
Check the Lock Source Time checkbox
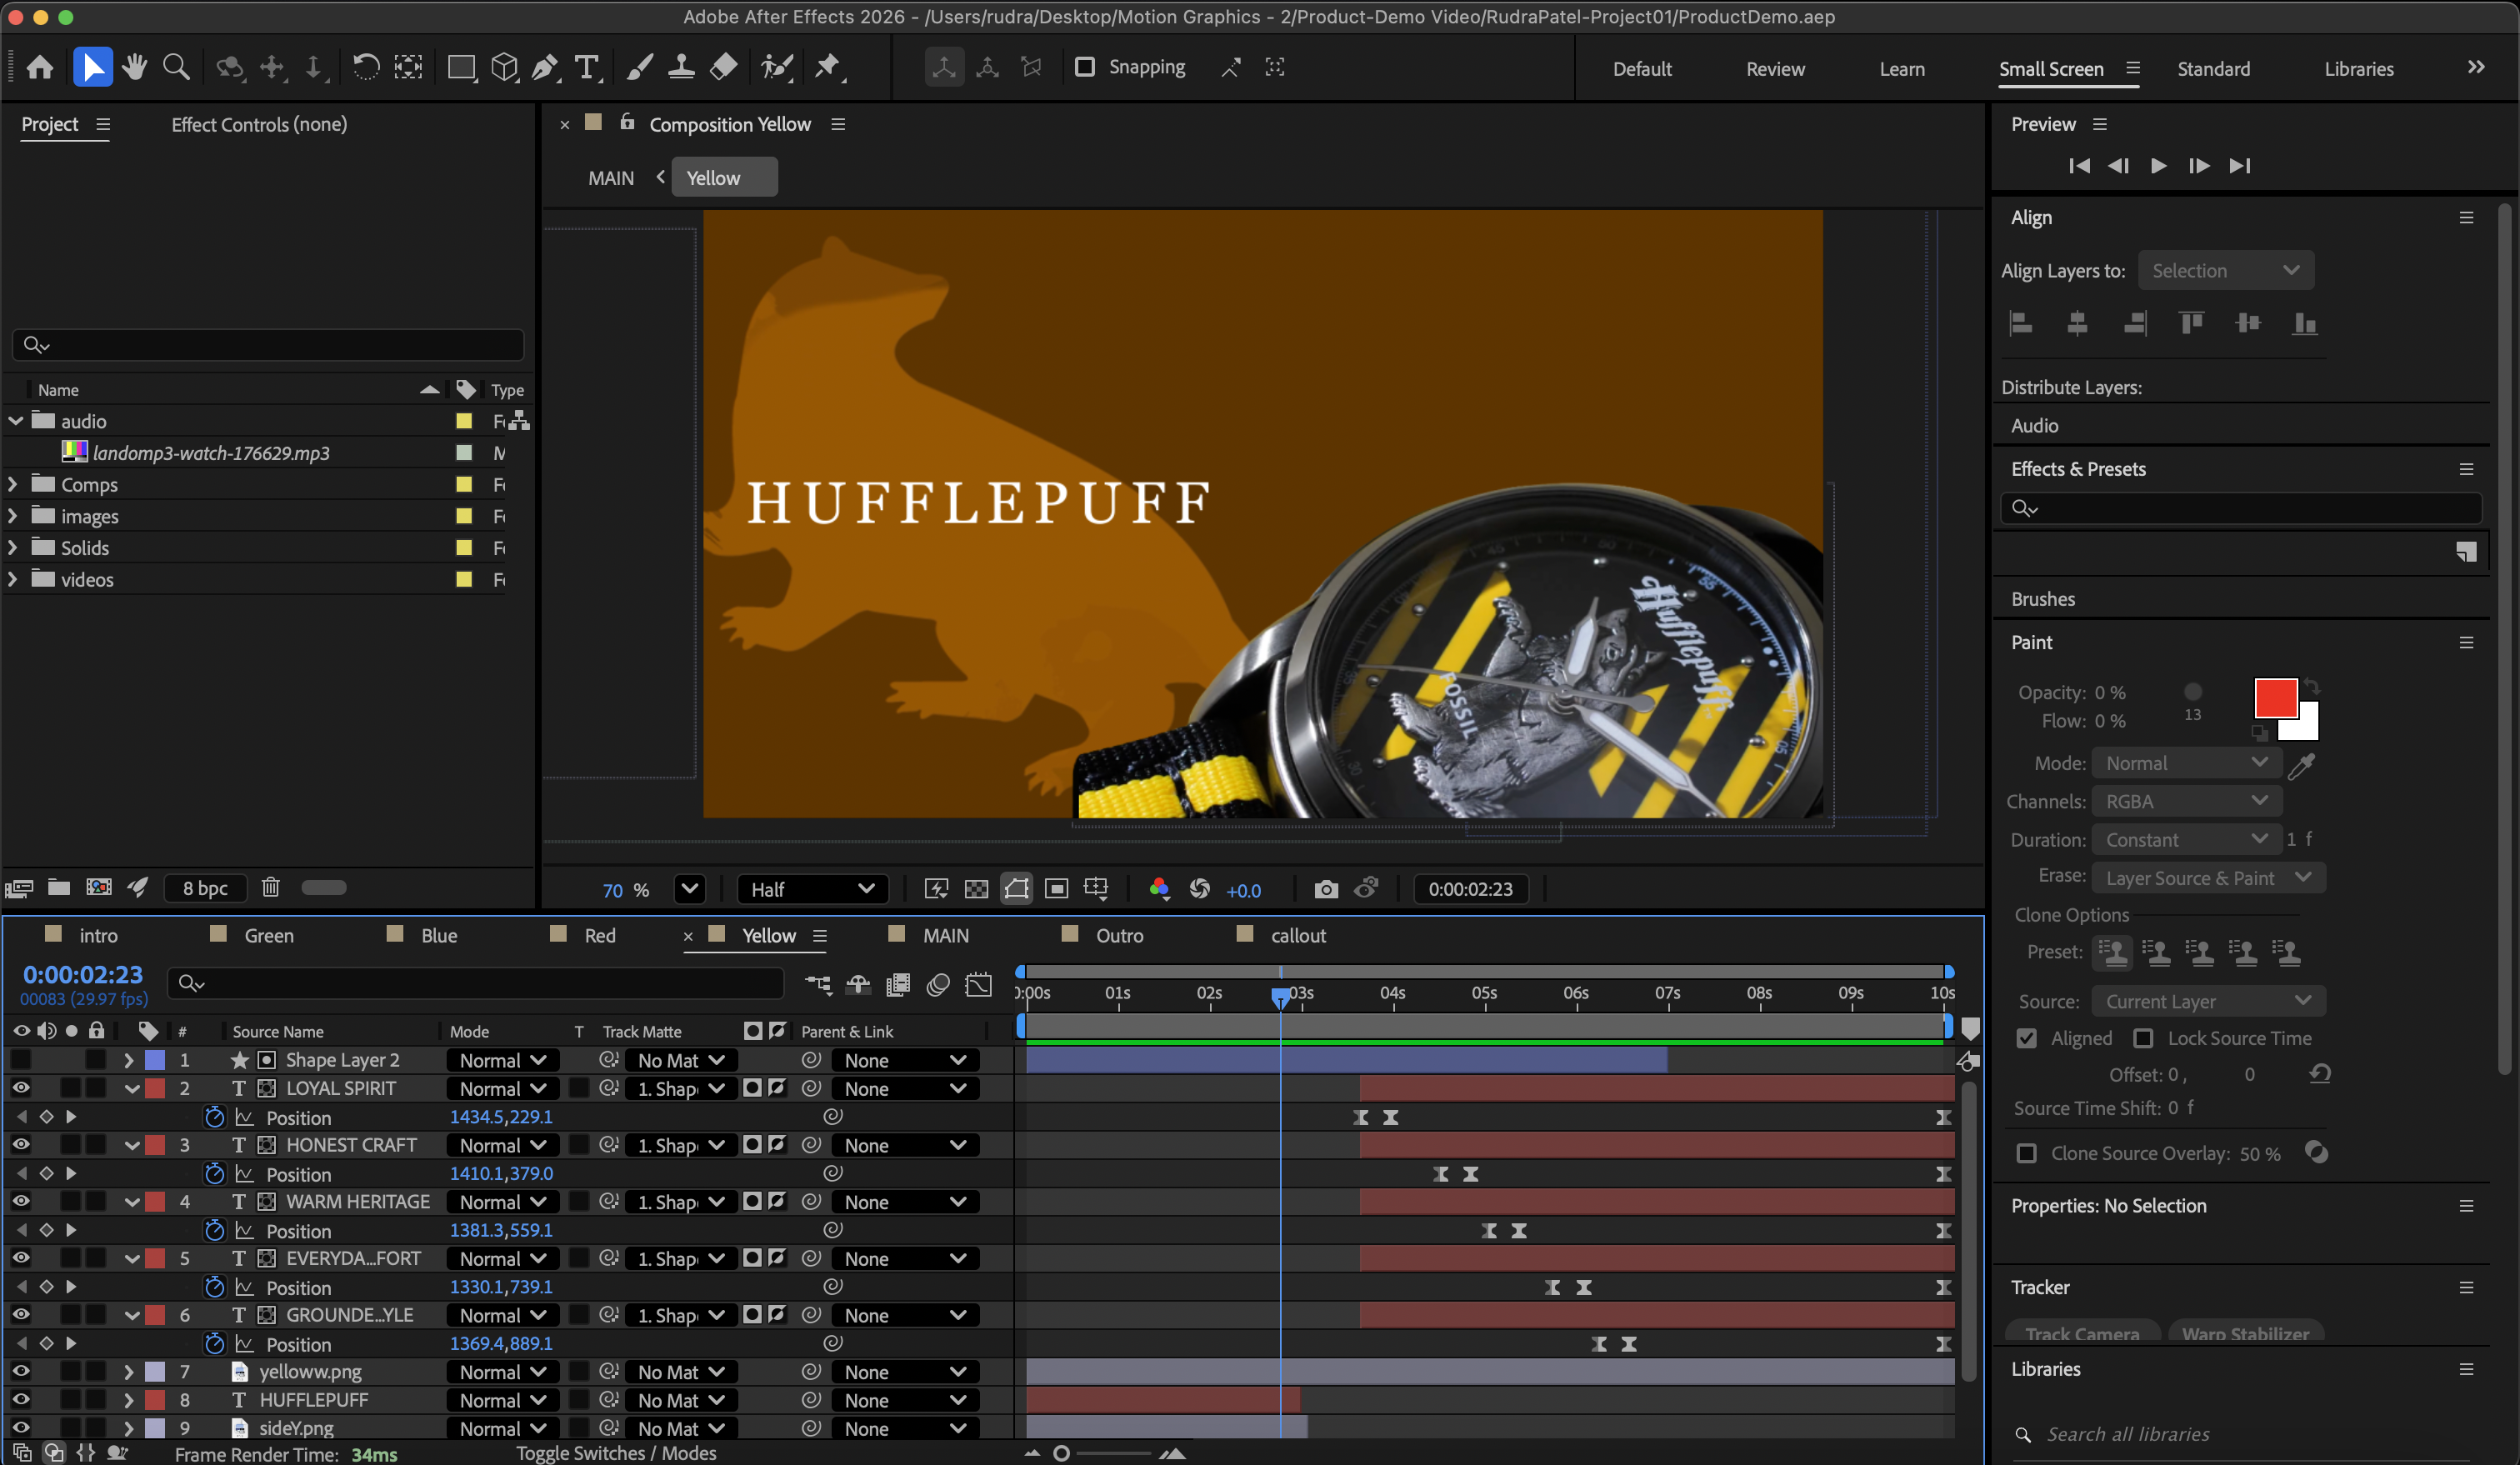[2143, 1038]
